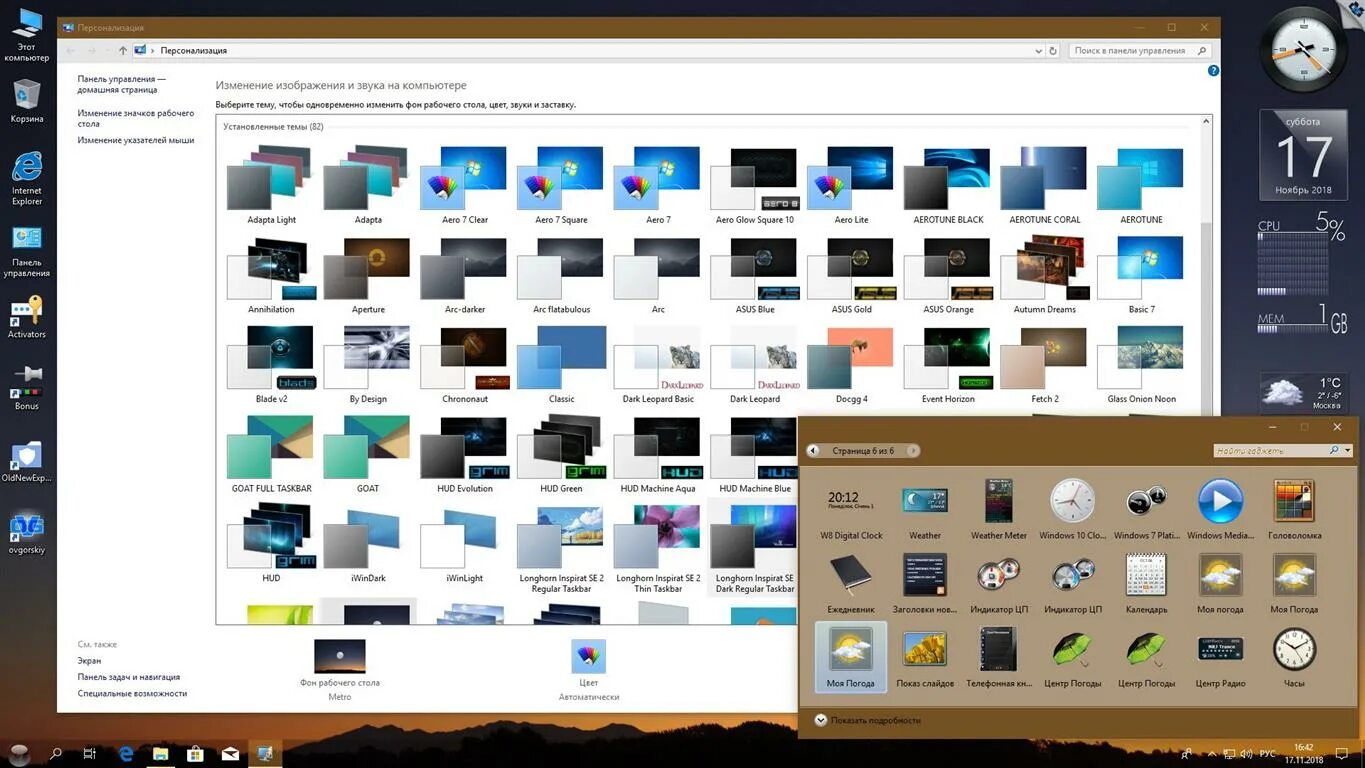The width and height of the screenshot is (1365, 768).
Task: Open the OldNewExplorer desktop icon
Action: pyautogui.click(x=27, y=462)
